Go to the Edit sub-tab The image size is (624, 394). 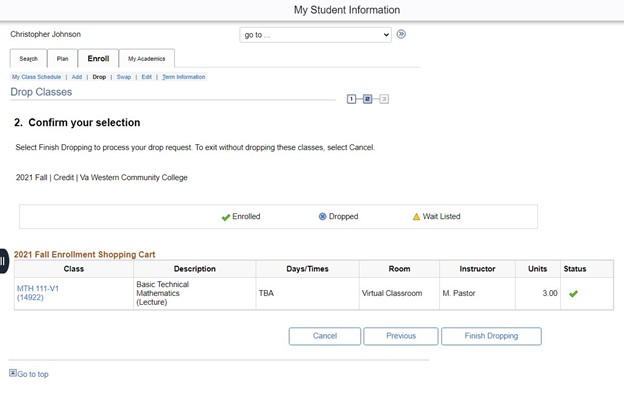pyautogui.click(x=146, y=77)
